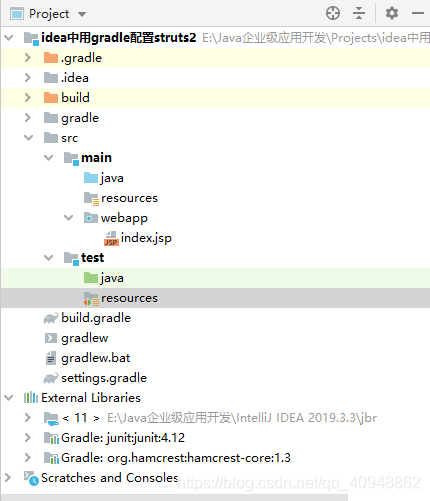
Task: Click the elephant icon of build.gradle
Action: tap(51, 318)
